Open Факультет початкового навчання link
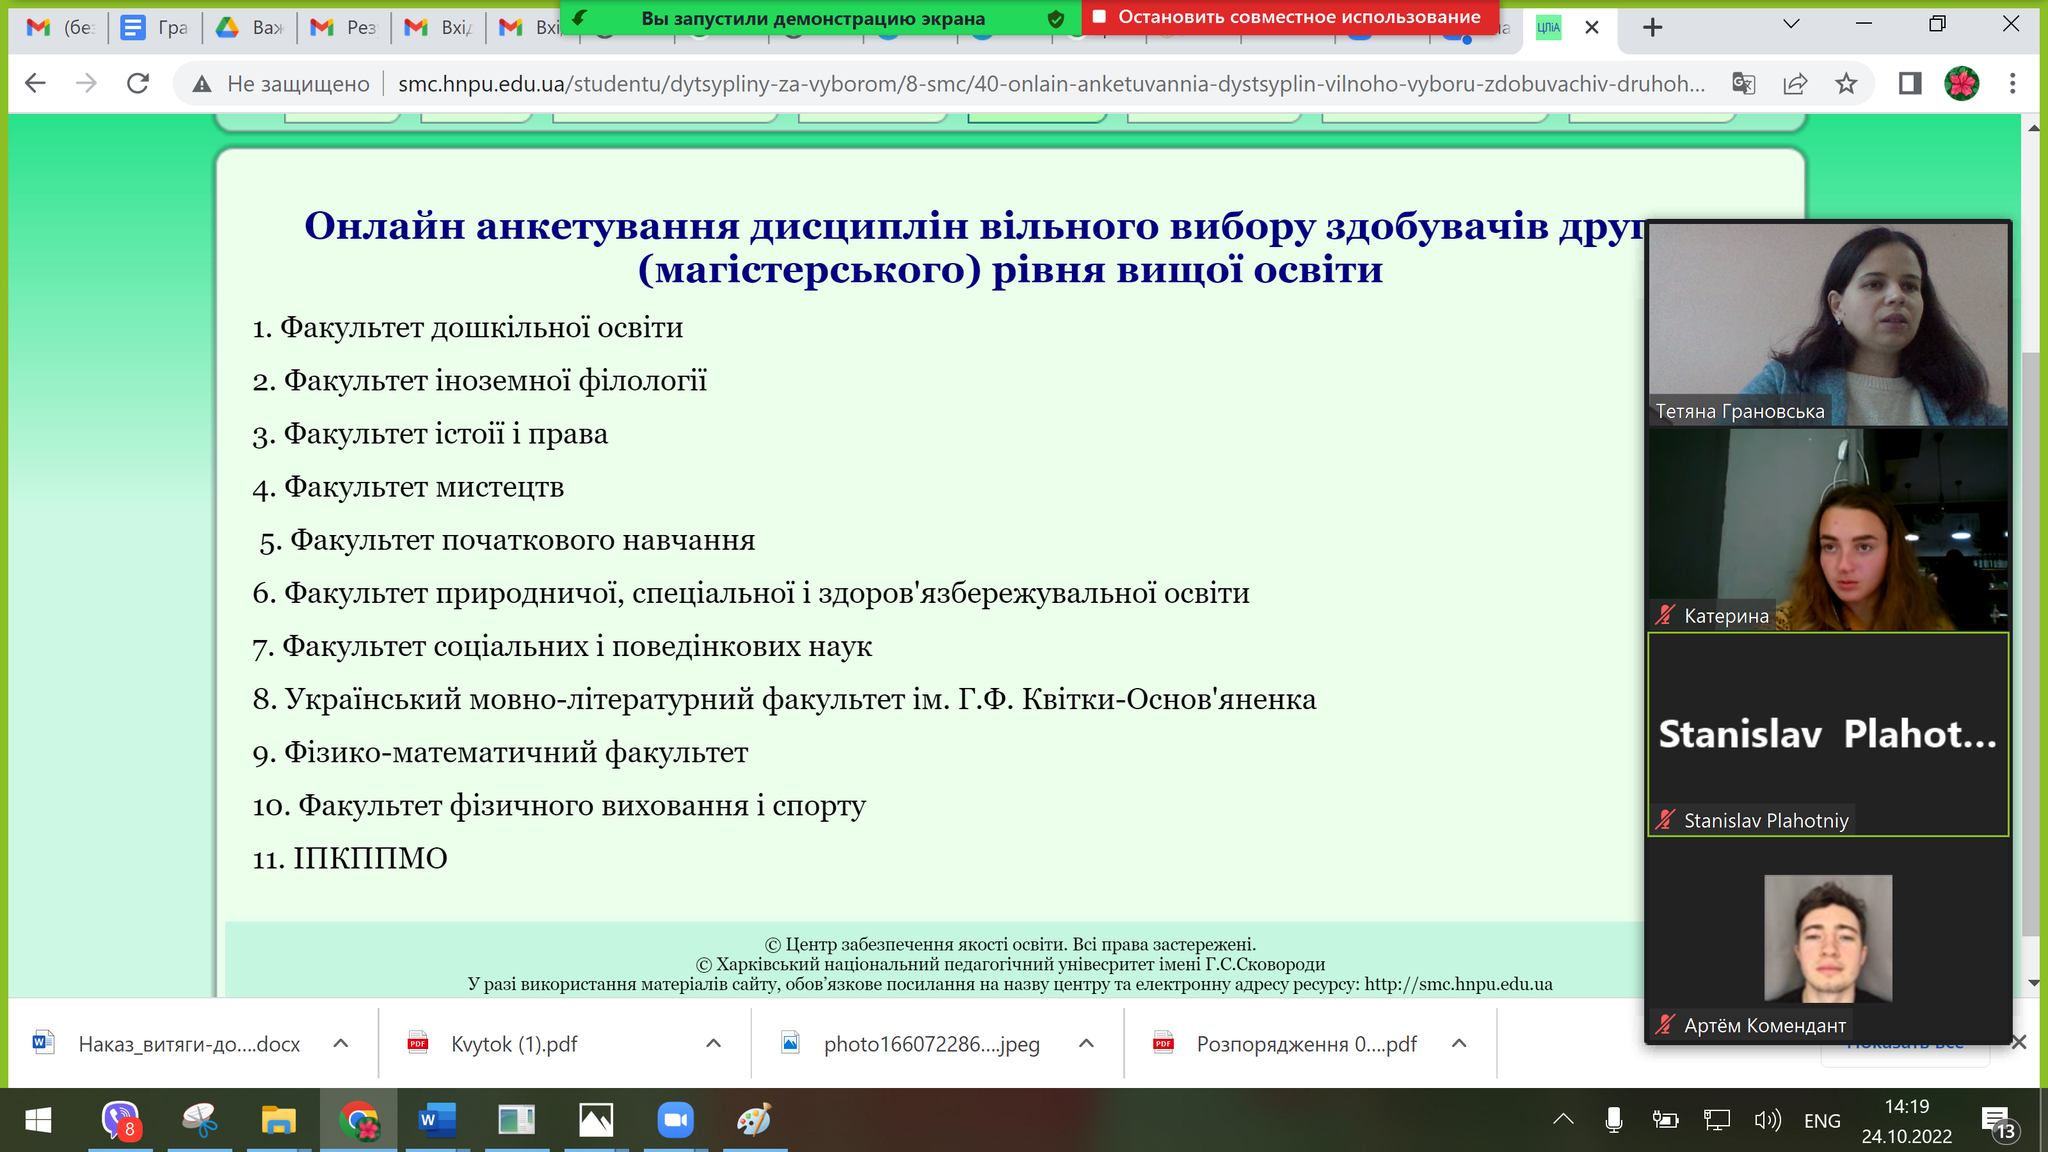Viewport: 2048px width, 1152px height. (522, 540)
